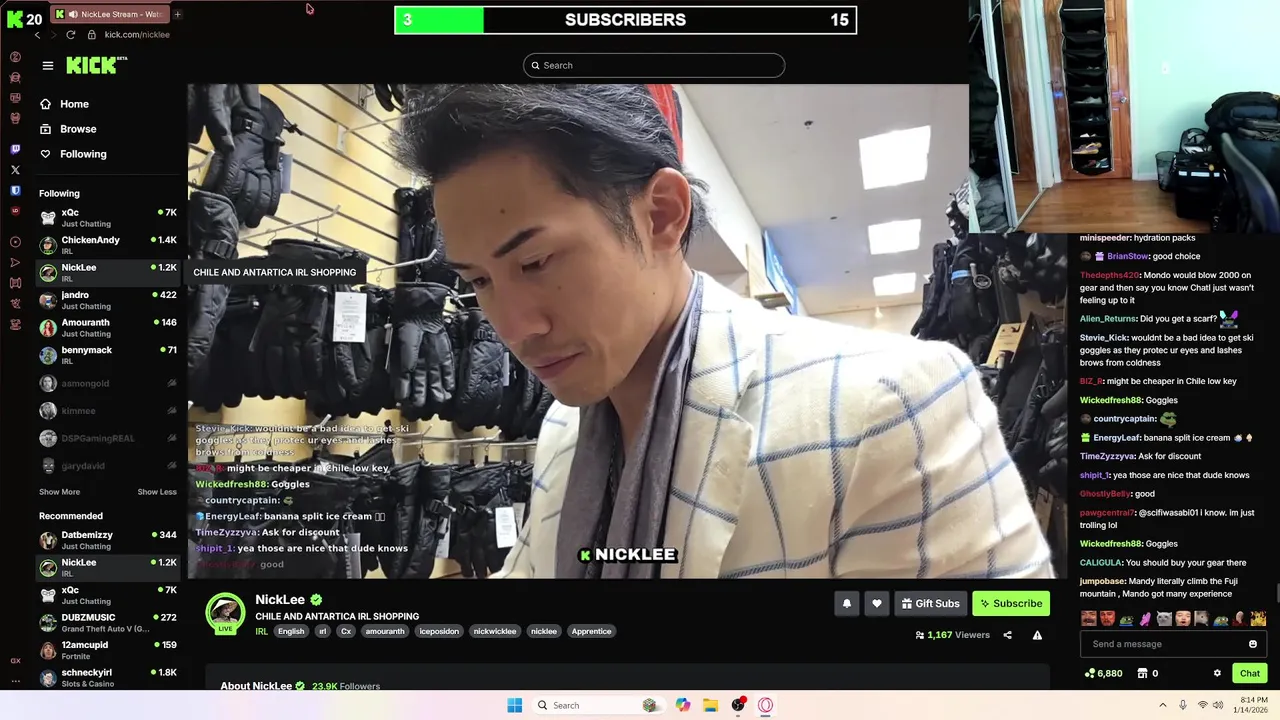Open Bitwarden shield in browser sidebar
This screenshot has width=1280, height=720.
point(15,190)
